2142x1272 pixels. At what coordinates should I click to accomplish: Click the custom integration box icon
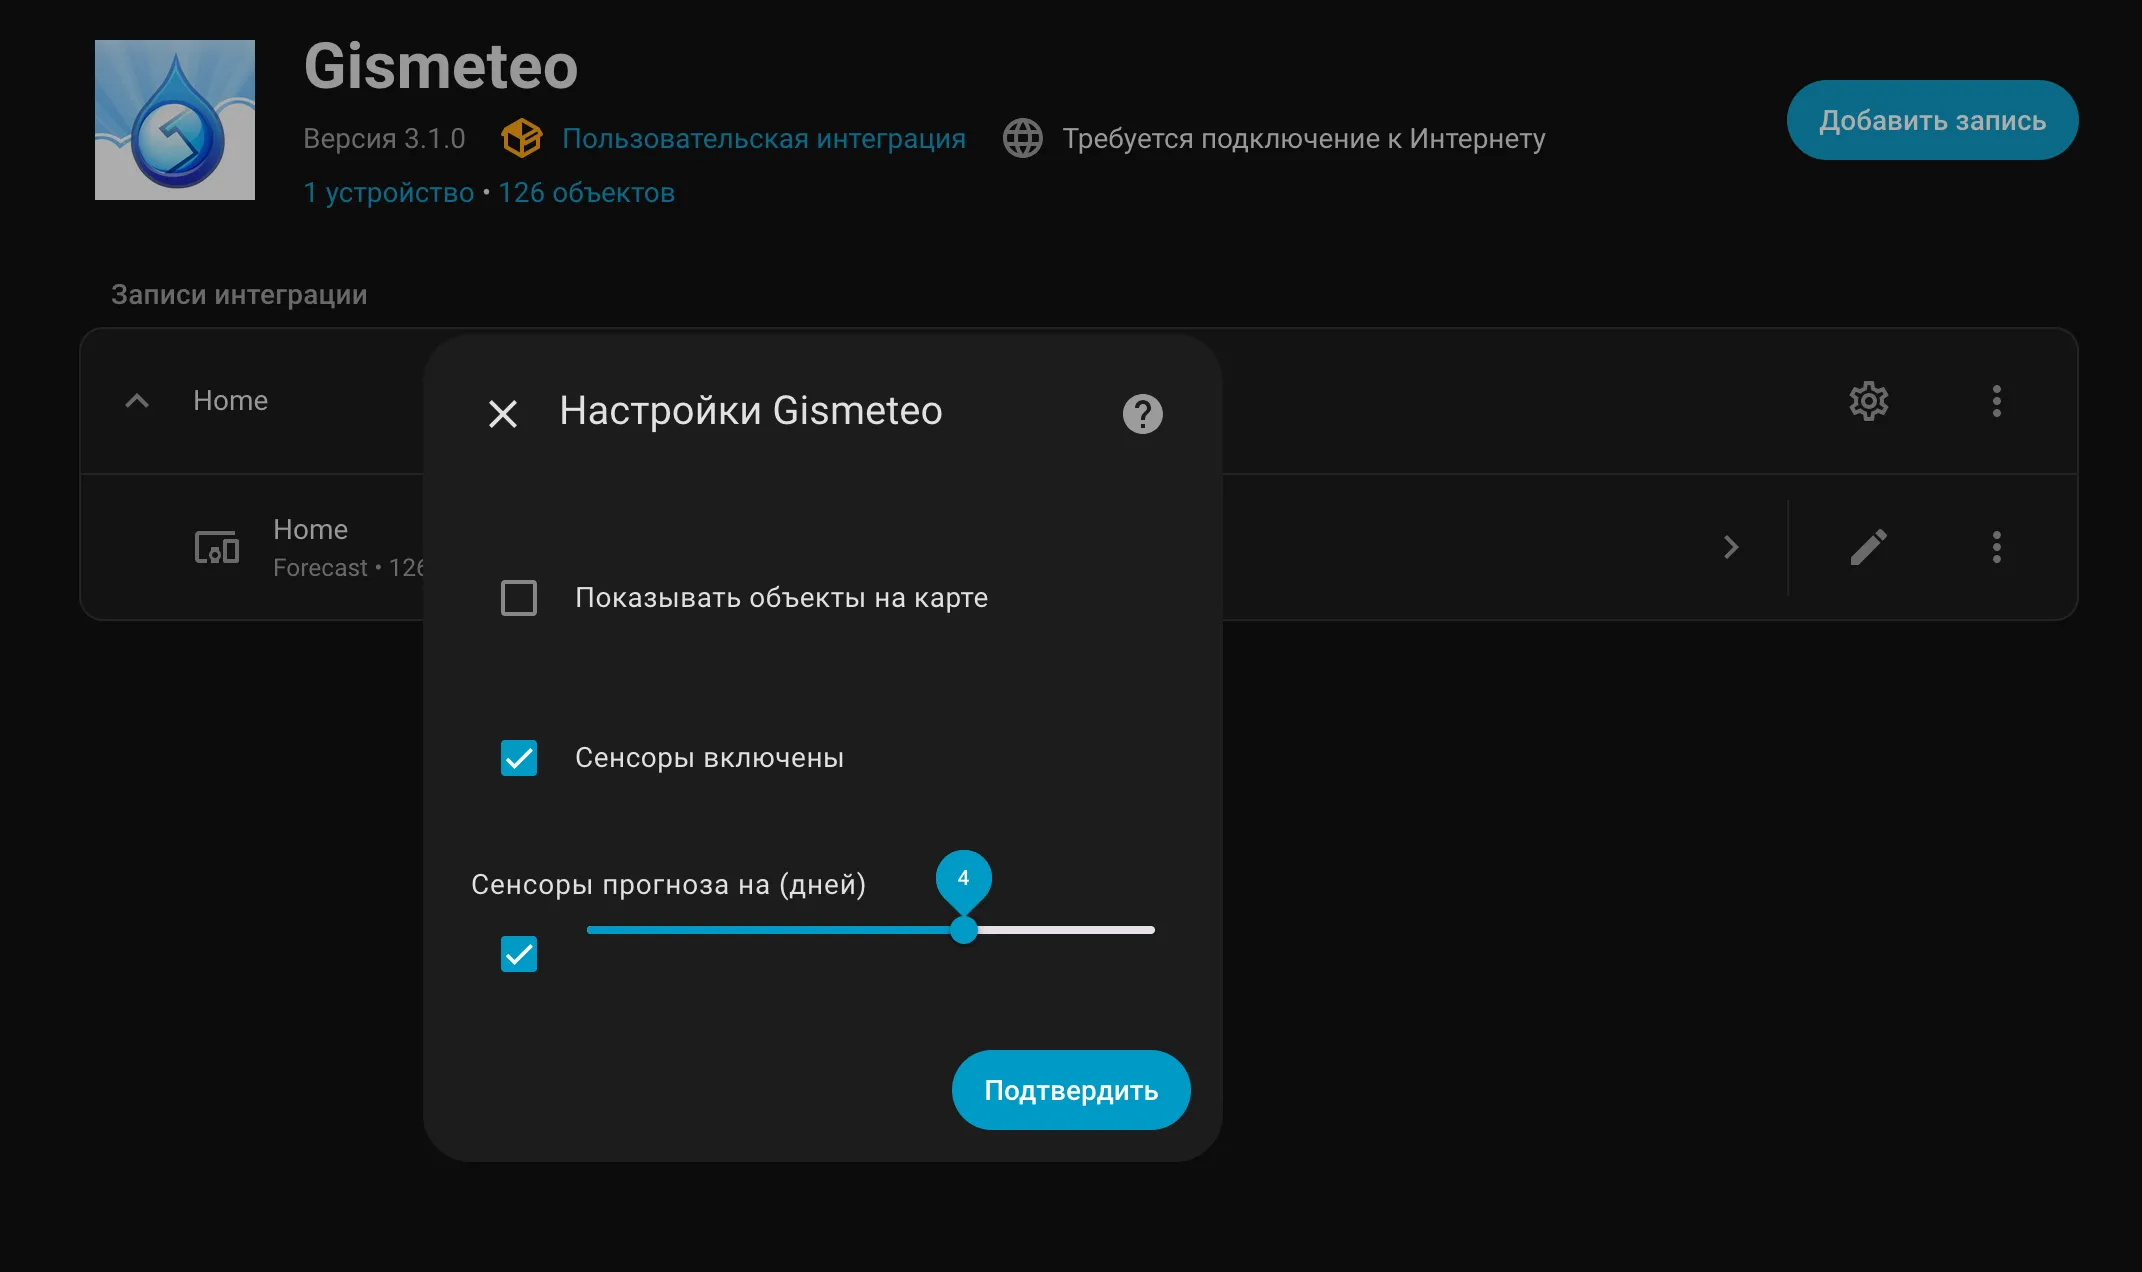point(522,138)
